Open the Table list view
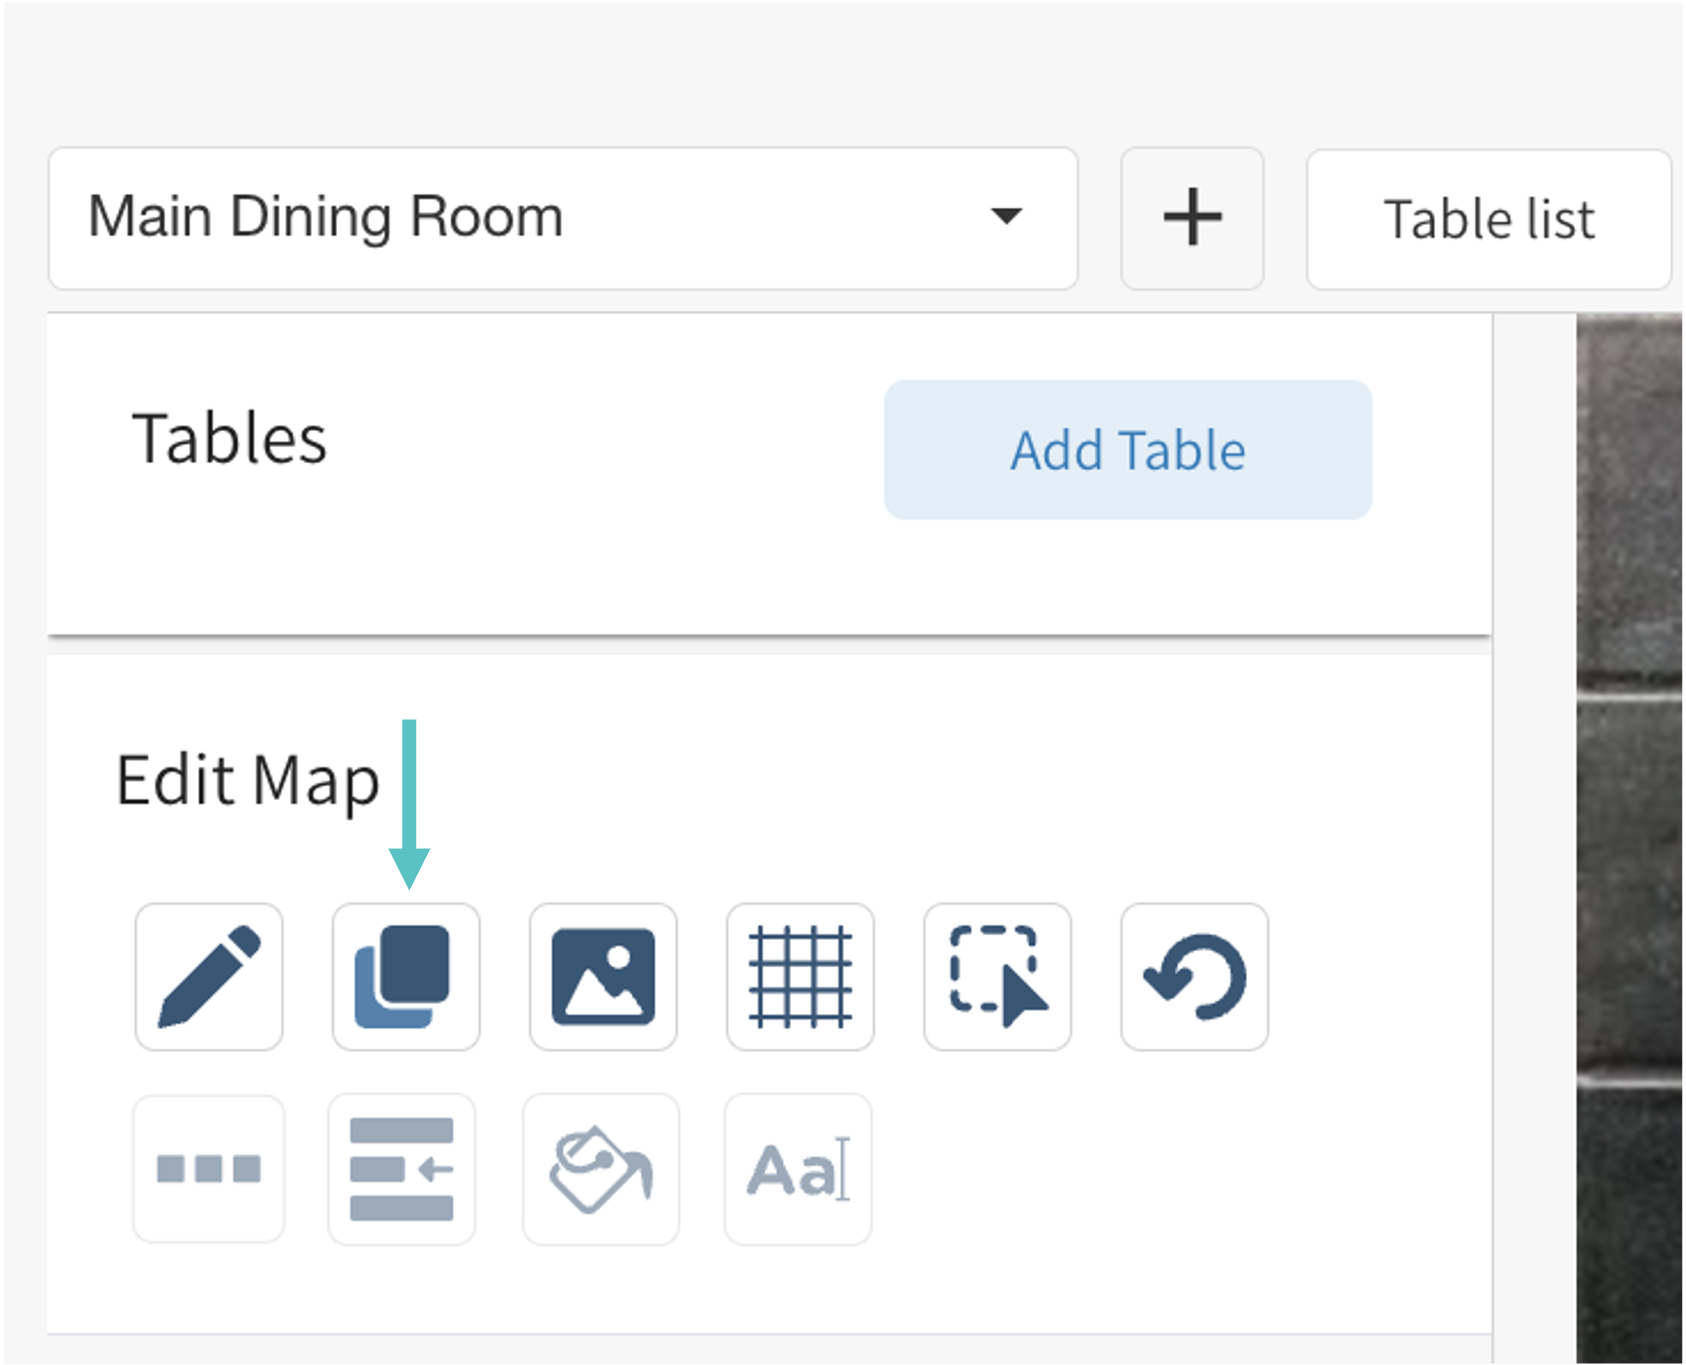The height and width of the screenshot is (1365, 1686). click(x=1488, y=220)
